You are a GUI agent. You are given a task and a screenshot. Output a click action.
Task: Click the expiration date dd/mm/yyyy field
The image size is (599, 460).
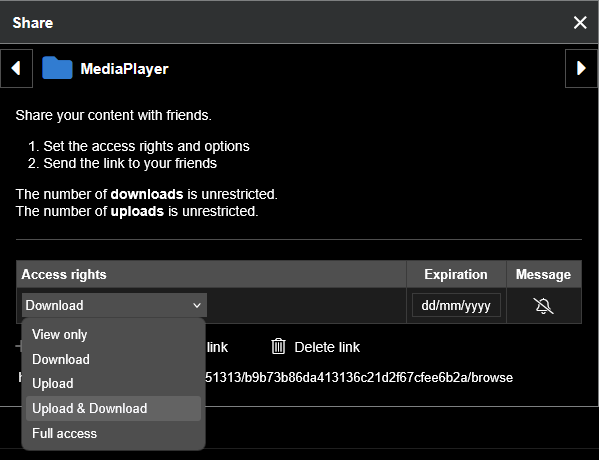coord(456,305)
